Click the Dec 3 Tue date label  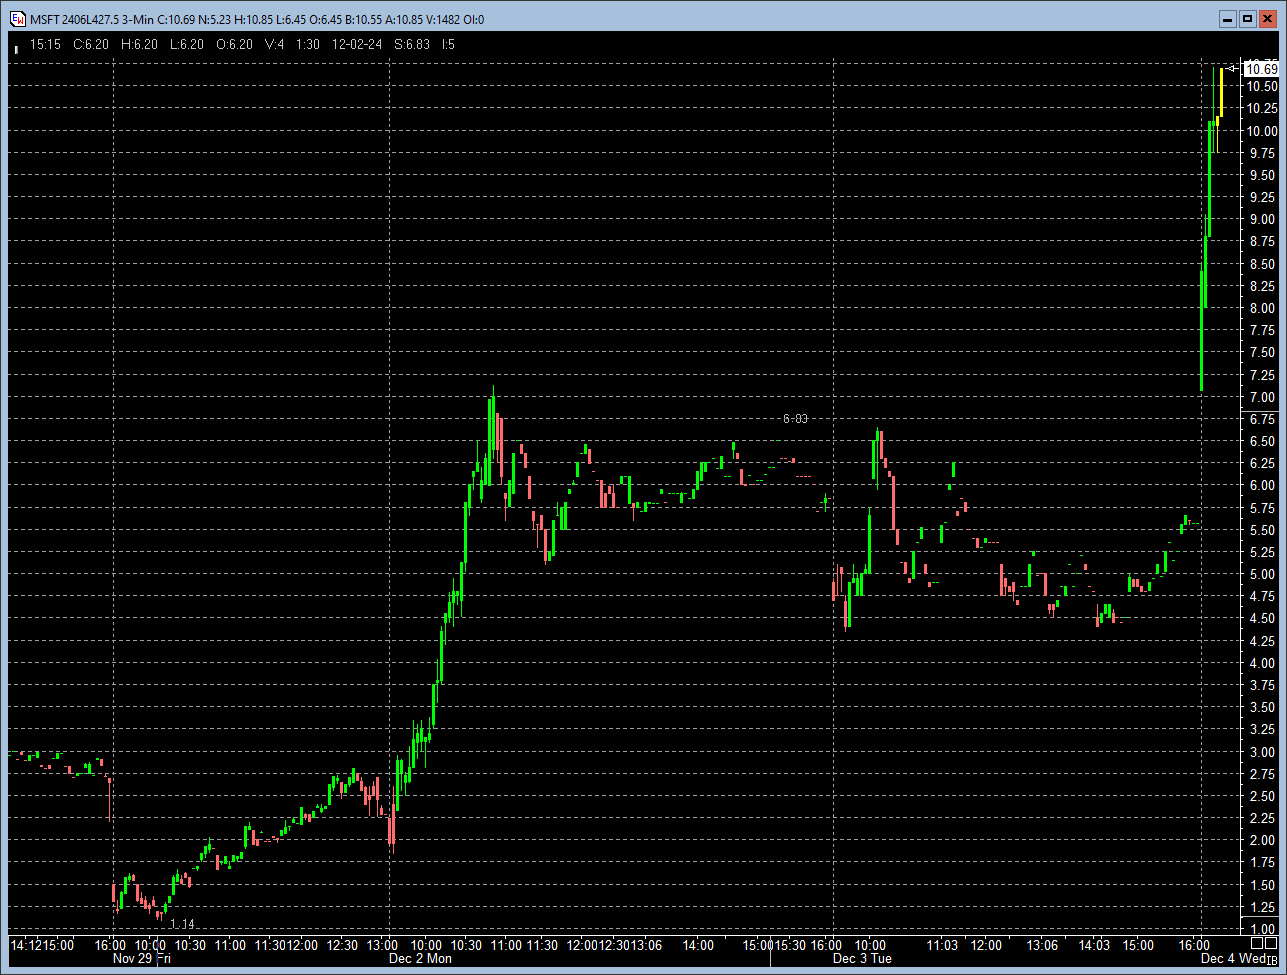tap(862, 959)
